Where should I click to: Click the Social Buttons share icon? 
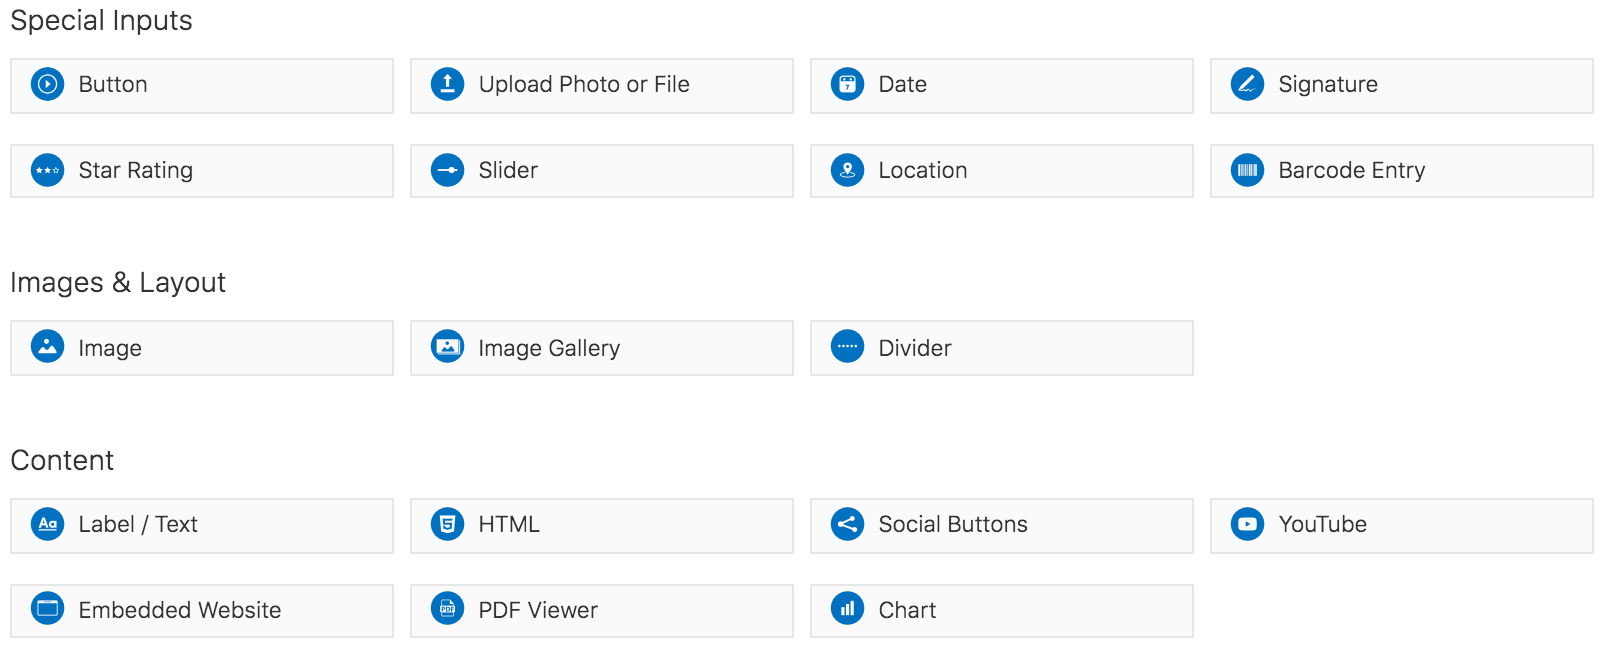(847, 524)
